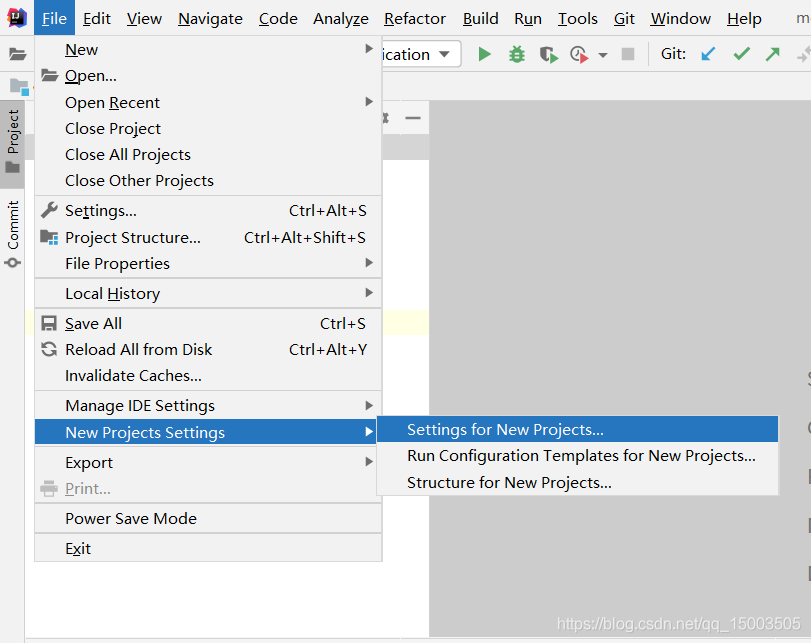Viewport: 811px width, 643px height.
Task: Open the Project tool window sidebar tab
Action: (x=12, y=143)
